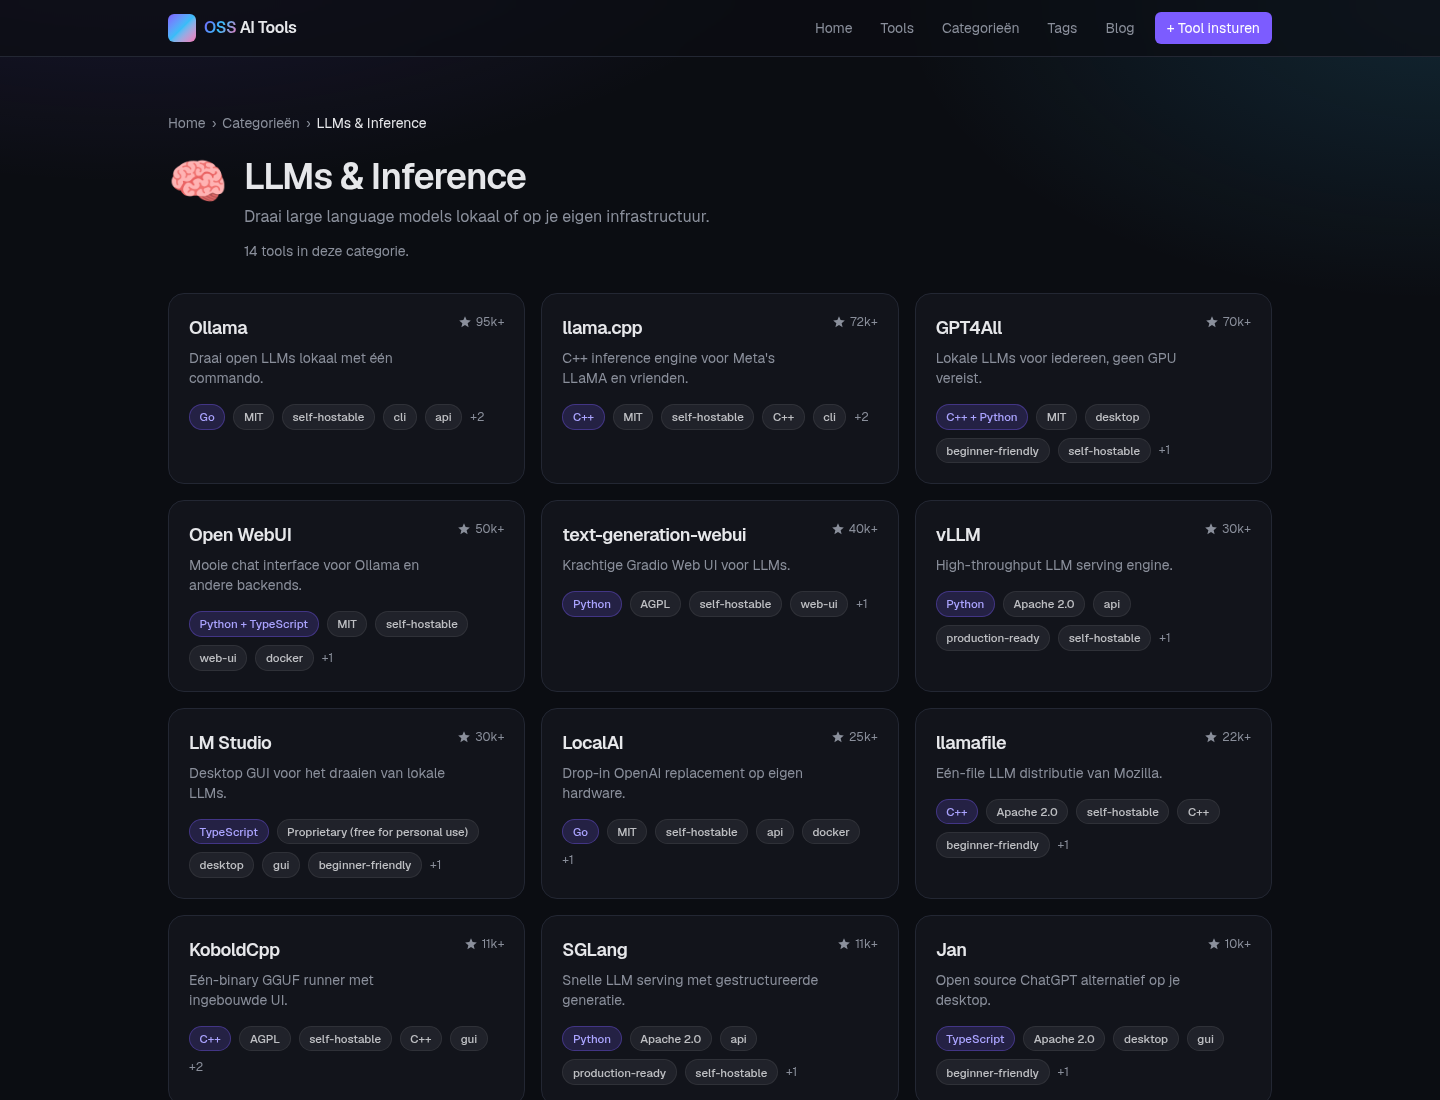1440x1100 pixels.
Task: Select the docker tag on the Open WebUI card
Action: click(284, 658)
